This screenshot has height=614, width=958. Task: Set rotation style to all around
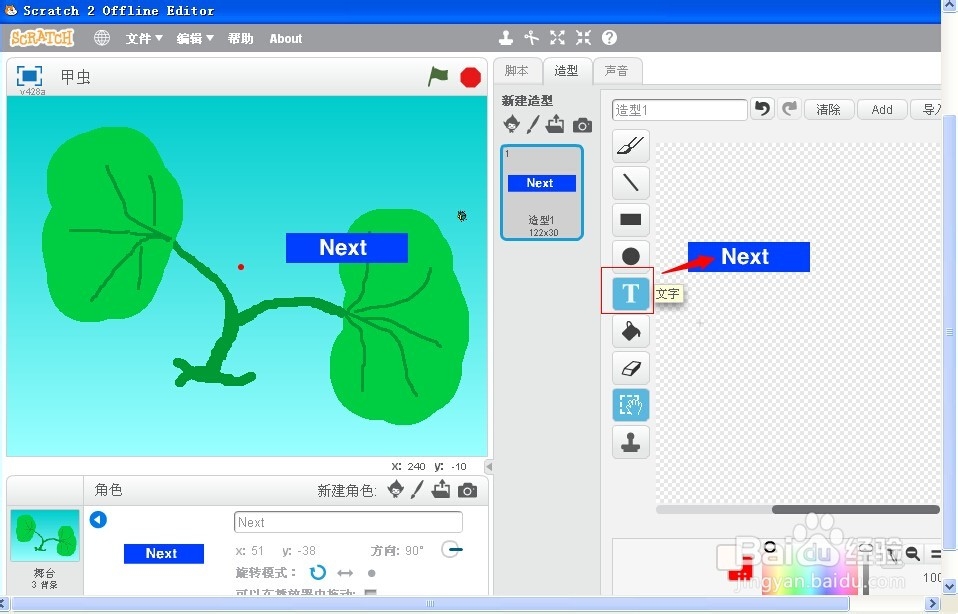point(318,573)
